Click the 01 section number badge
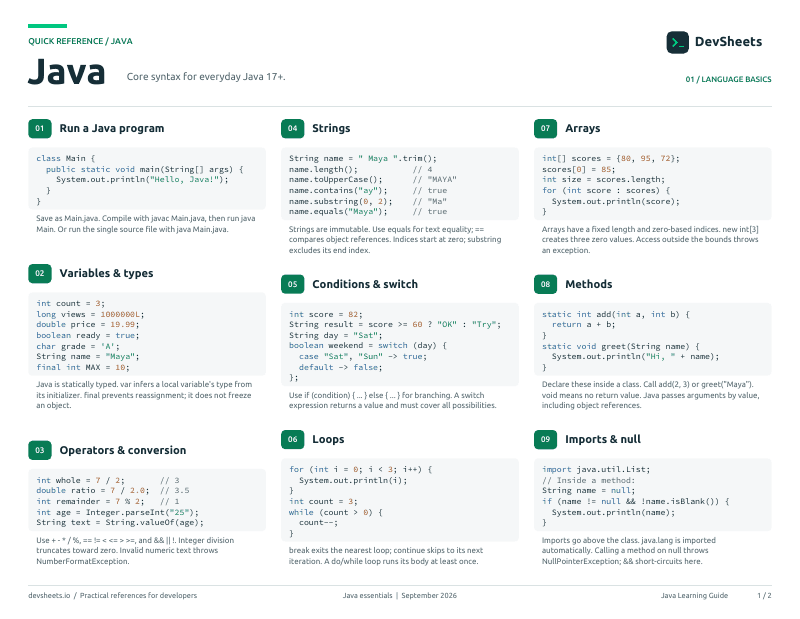 point(40,129)
